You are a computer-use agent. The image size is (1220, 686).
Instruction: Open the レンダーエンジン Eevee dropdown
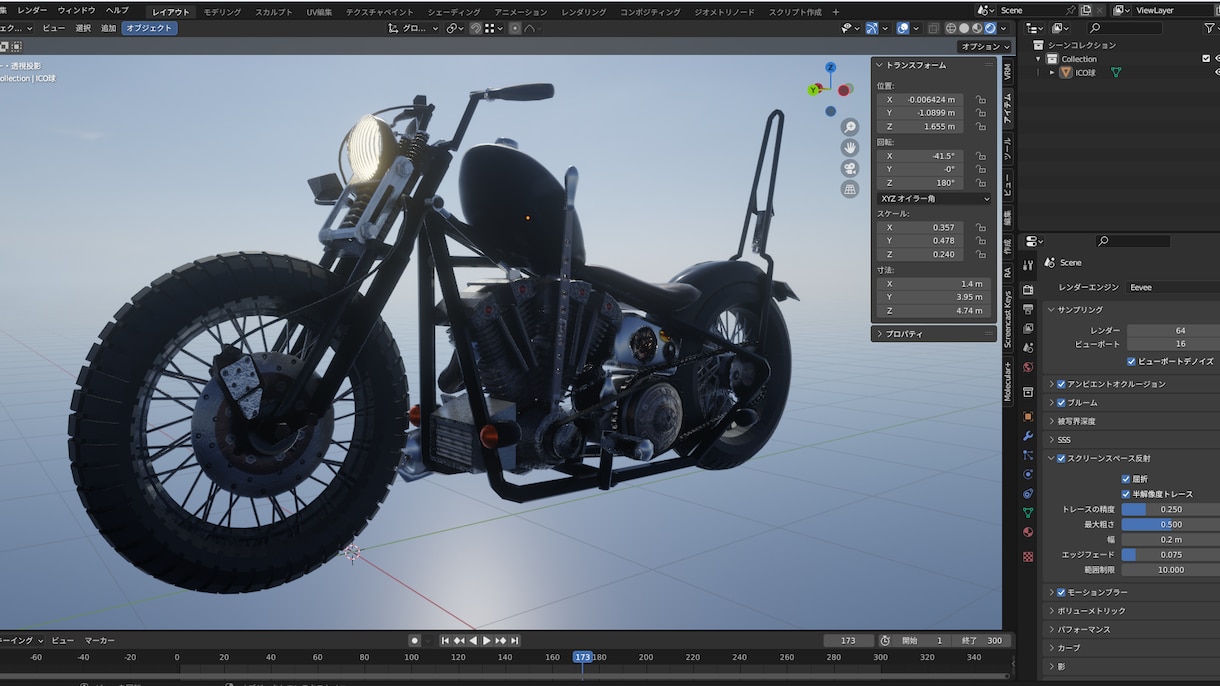coord(1173,287)
